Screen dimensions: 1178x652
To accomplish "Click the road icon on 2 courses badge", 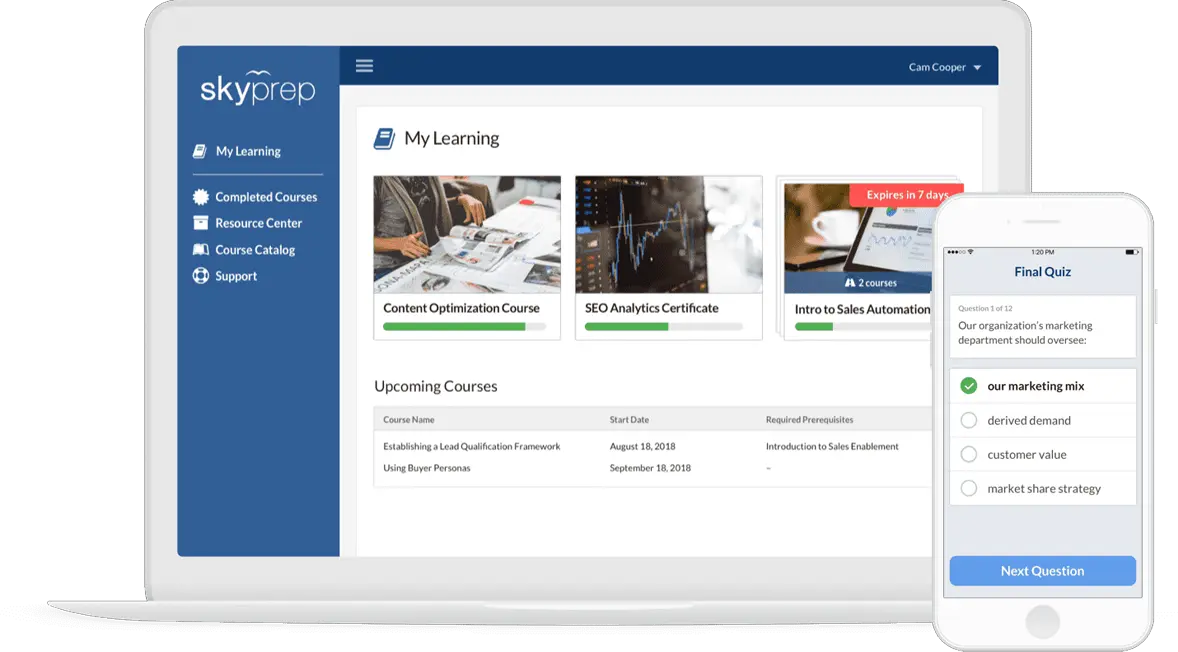I will tap(850, 283).
